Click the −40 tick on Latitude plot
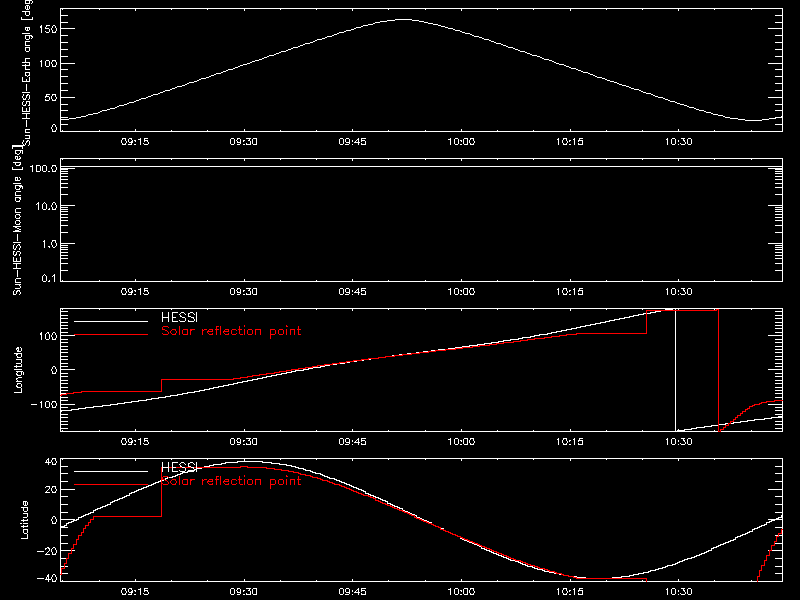 47,578
